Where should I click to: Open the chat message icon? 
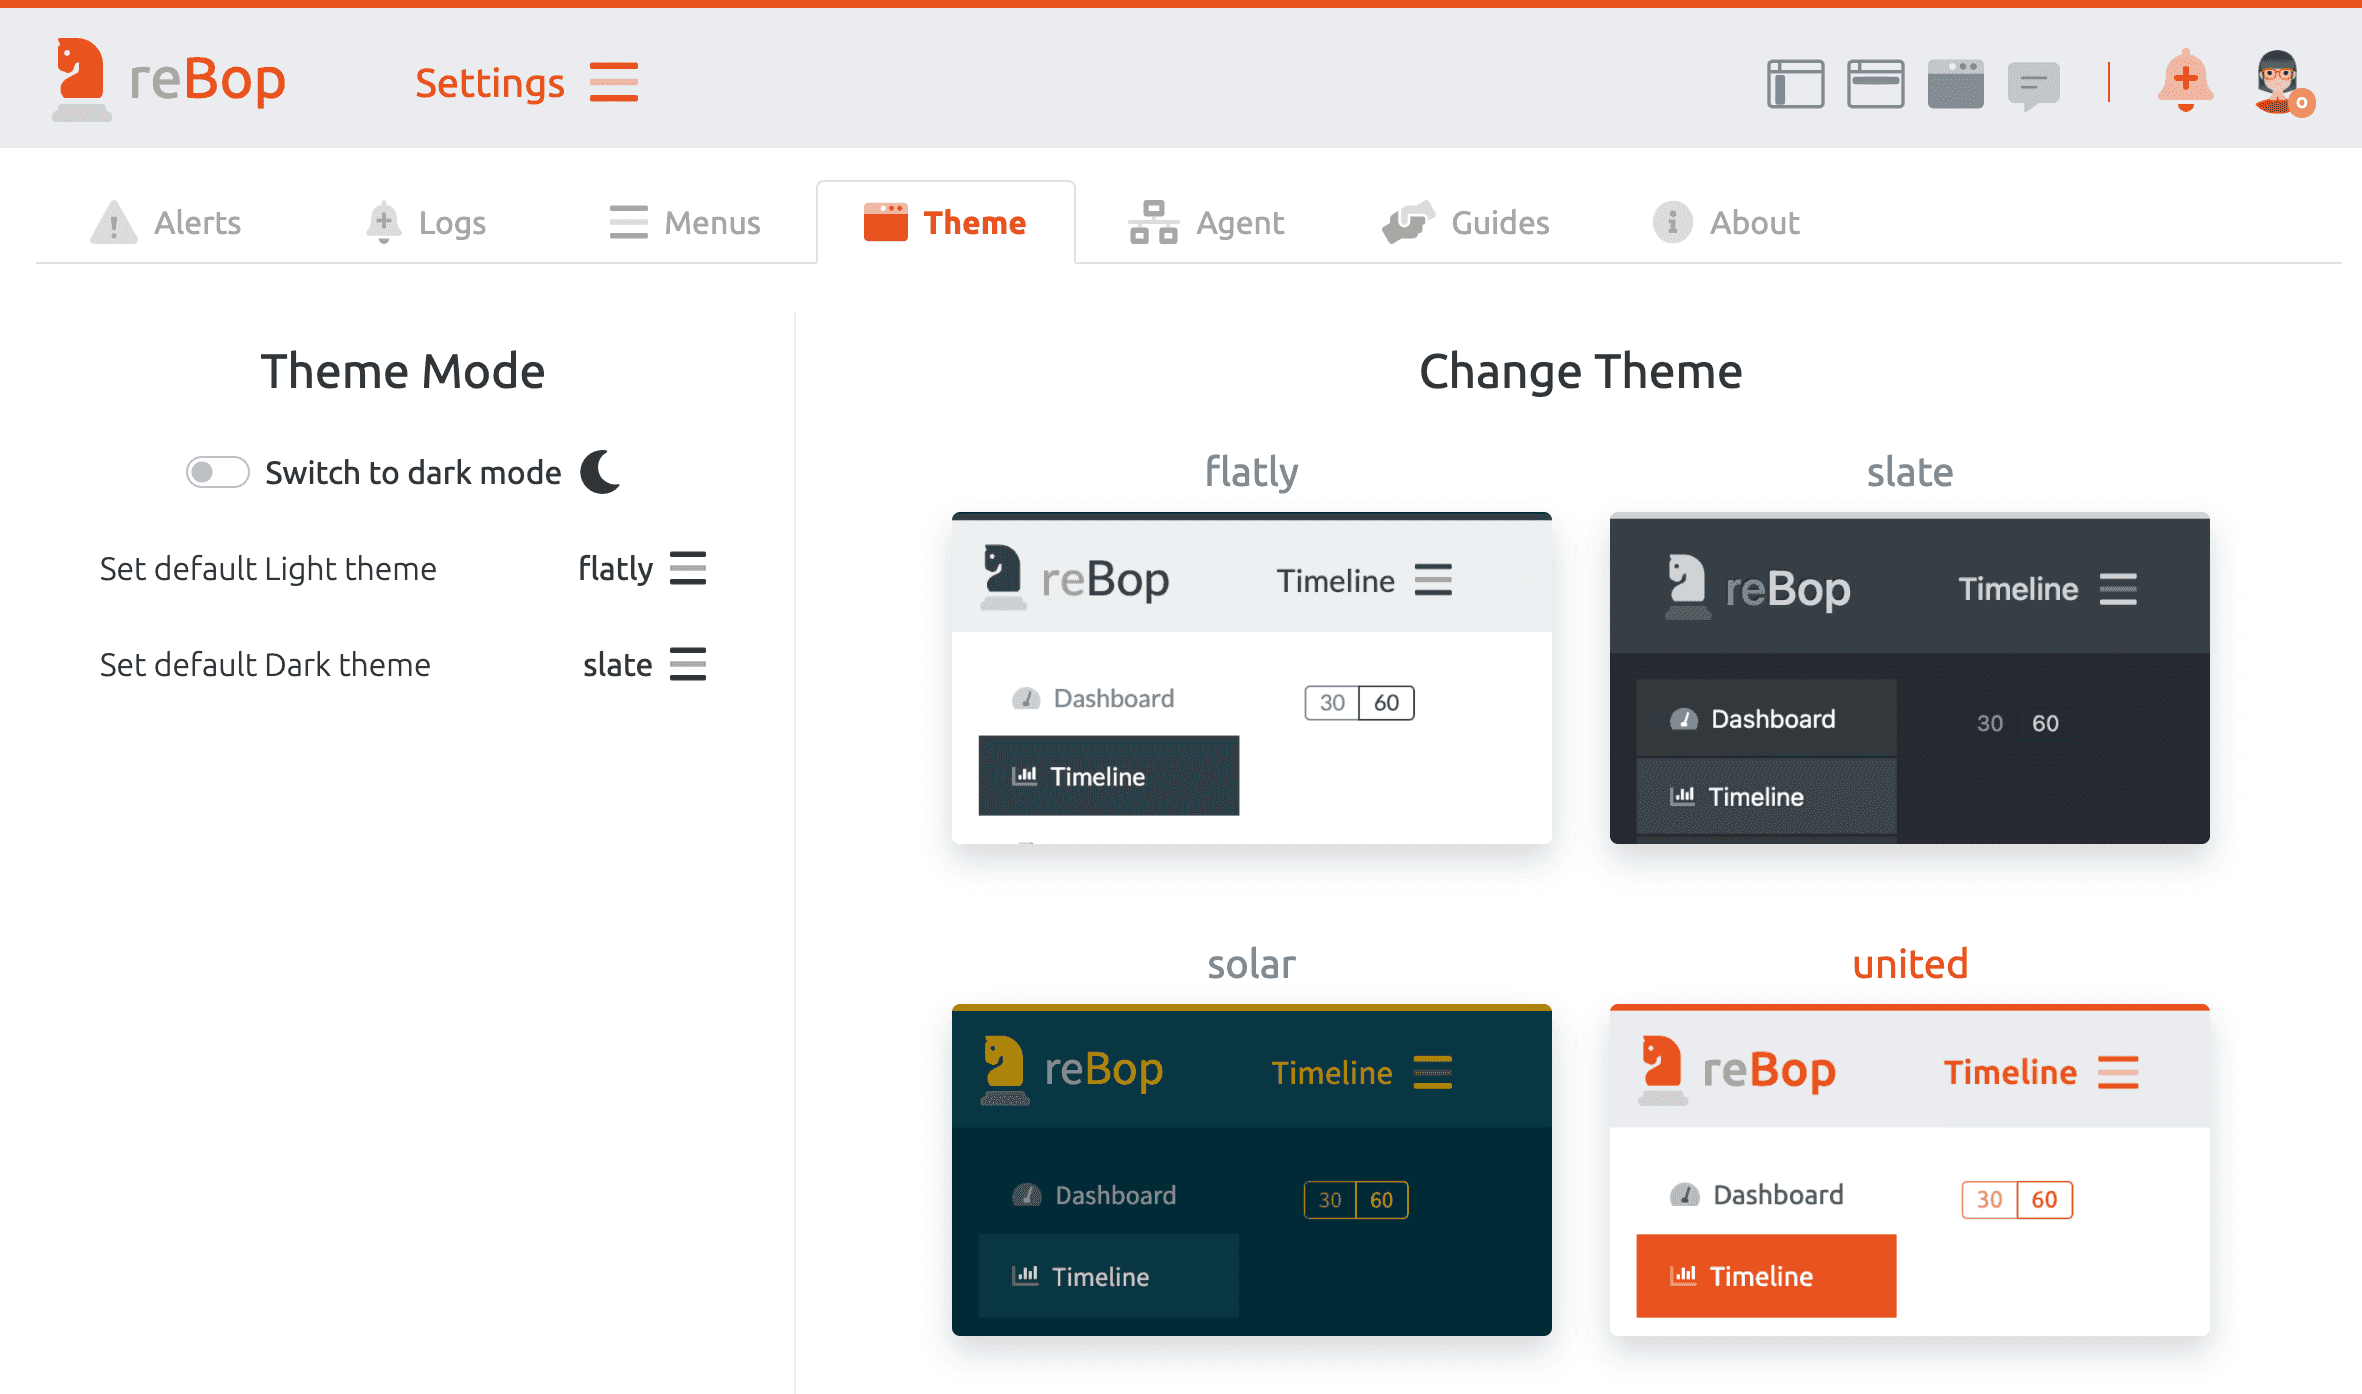pos(2034,85)
